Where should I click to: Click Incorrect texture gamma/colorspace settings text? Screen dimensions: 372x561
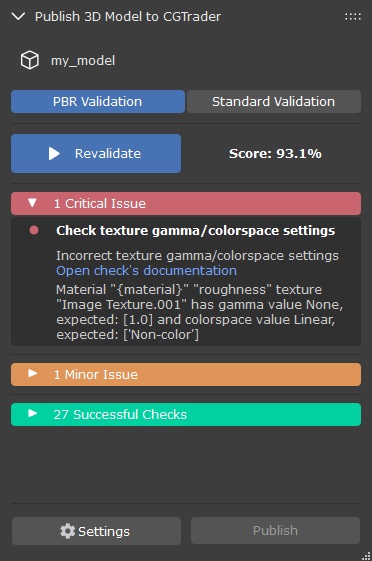click(x=197, y=255)
